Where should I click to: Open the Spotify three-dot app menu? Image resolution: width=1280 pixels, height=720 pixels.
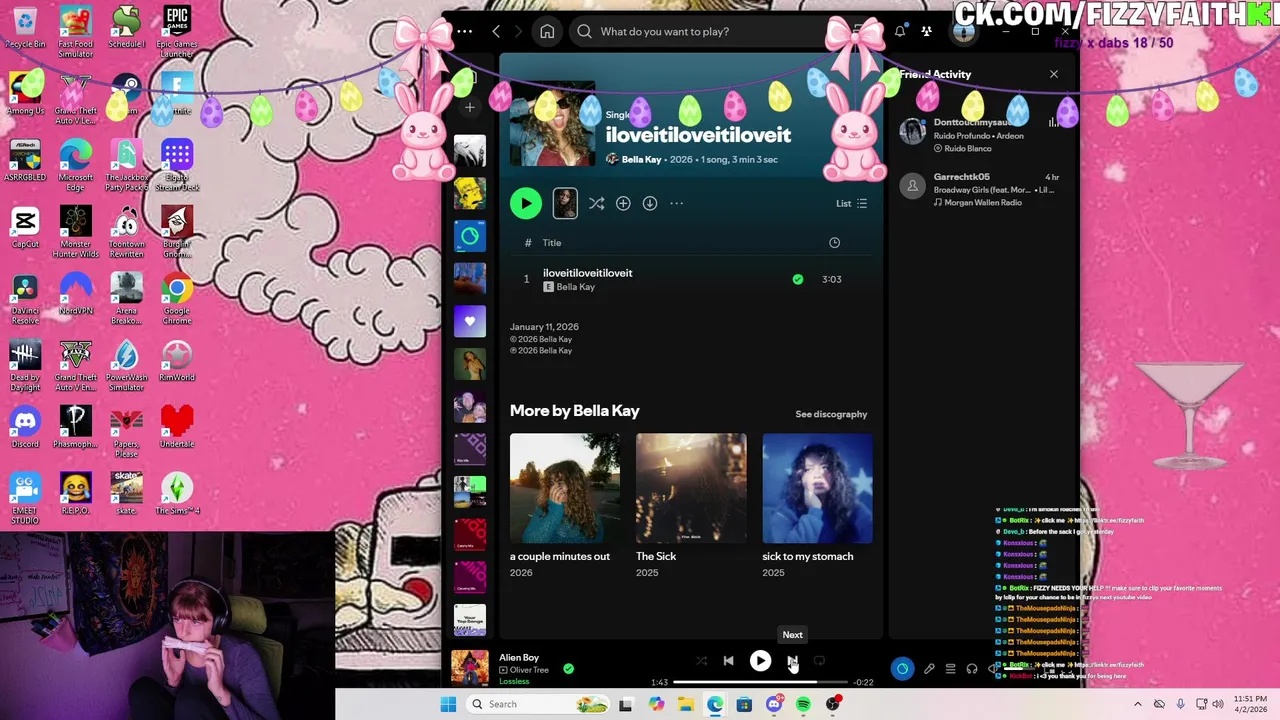465,31
